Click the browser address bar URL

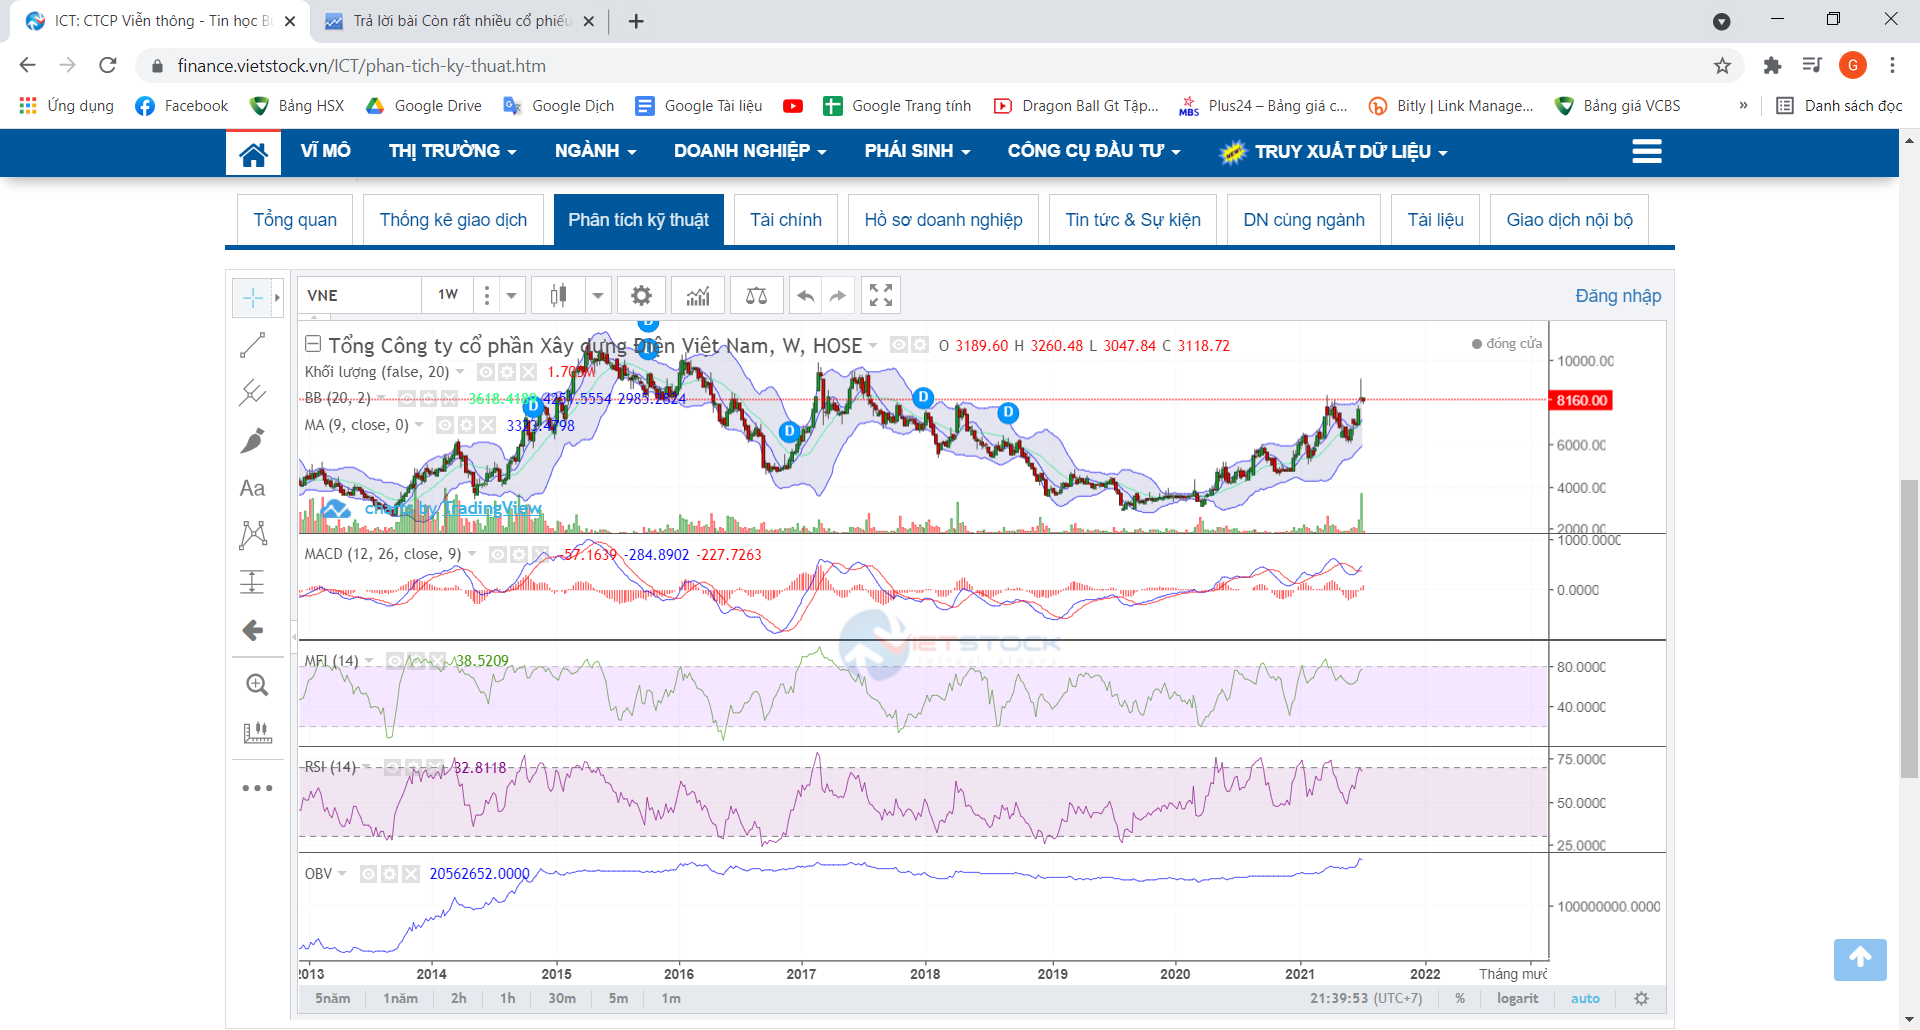tap(361, 66)
